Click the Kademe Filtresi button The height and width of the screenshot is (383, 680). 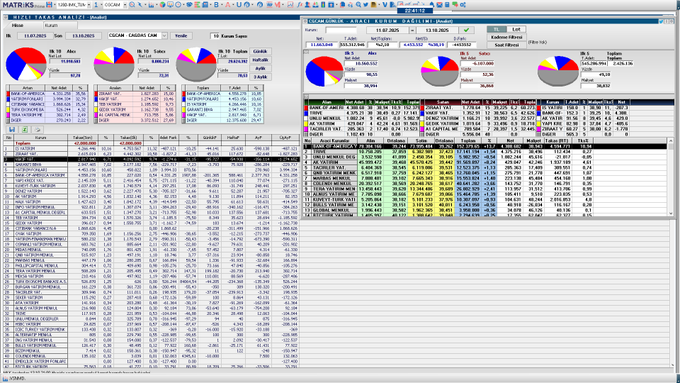tap(506, 37)
